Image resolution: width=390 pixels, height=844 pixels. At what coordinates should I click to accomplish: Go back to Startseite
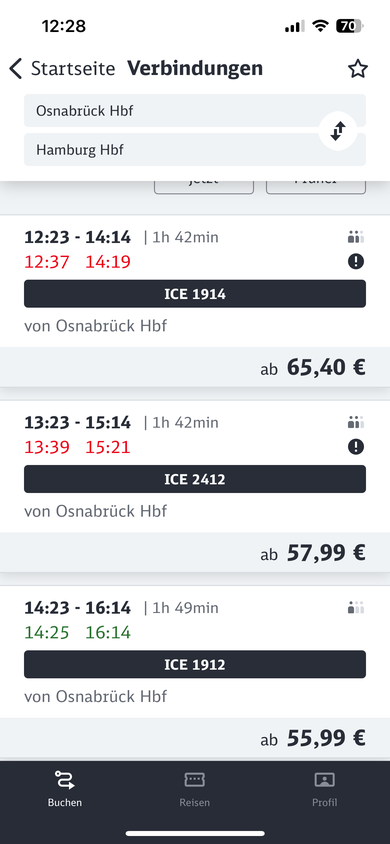62,69
